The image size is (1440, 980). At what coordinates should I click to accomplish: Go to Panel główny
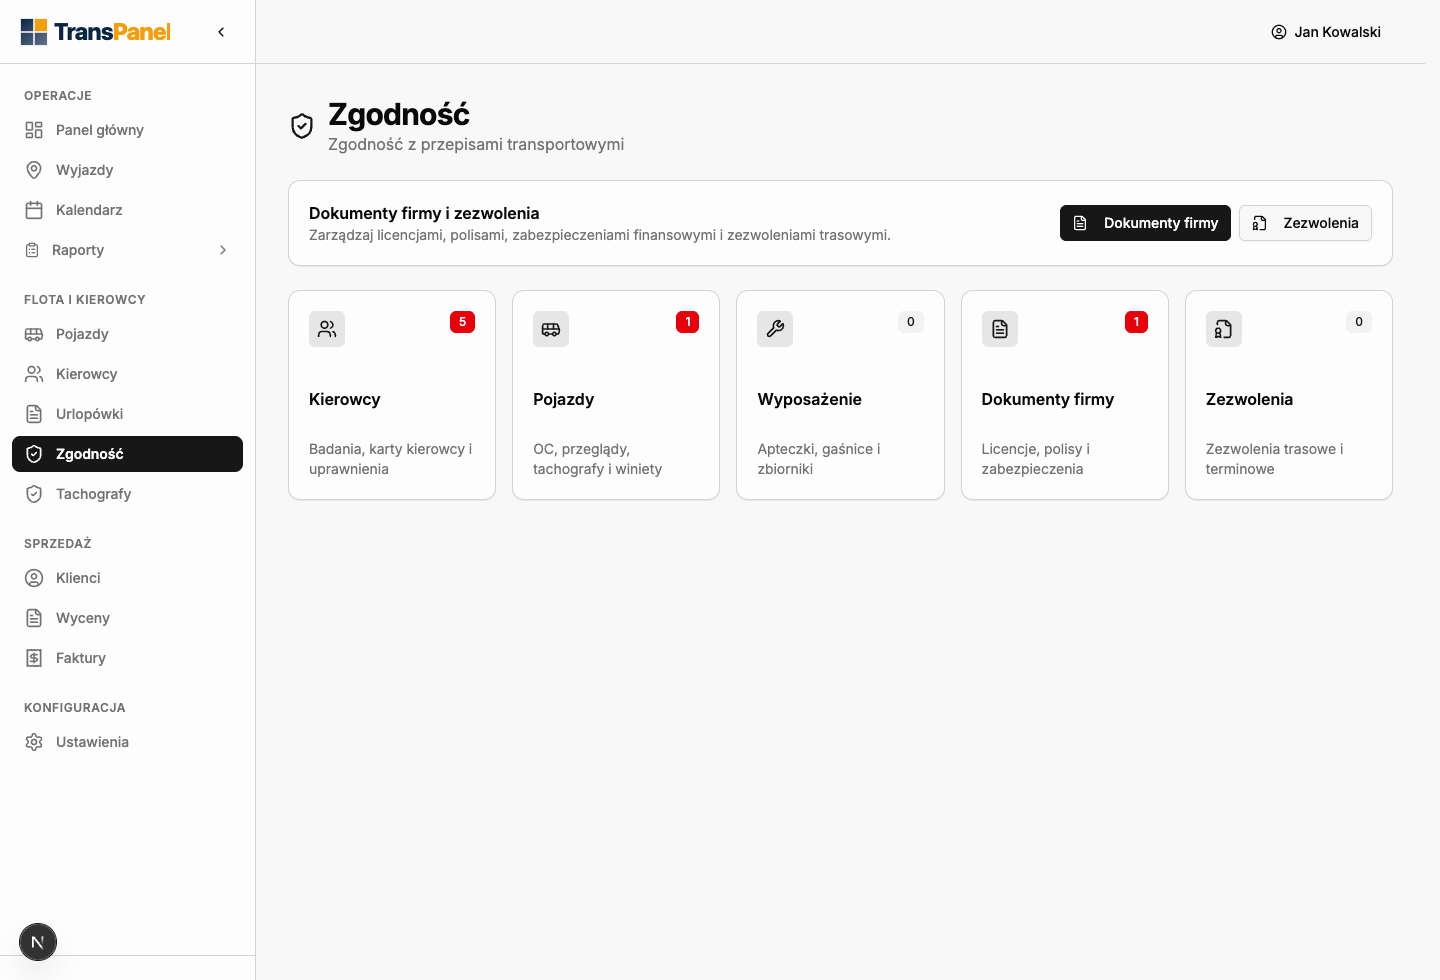127,130
